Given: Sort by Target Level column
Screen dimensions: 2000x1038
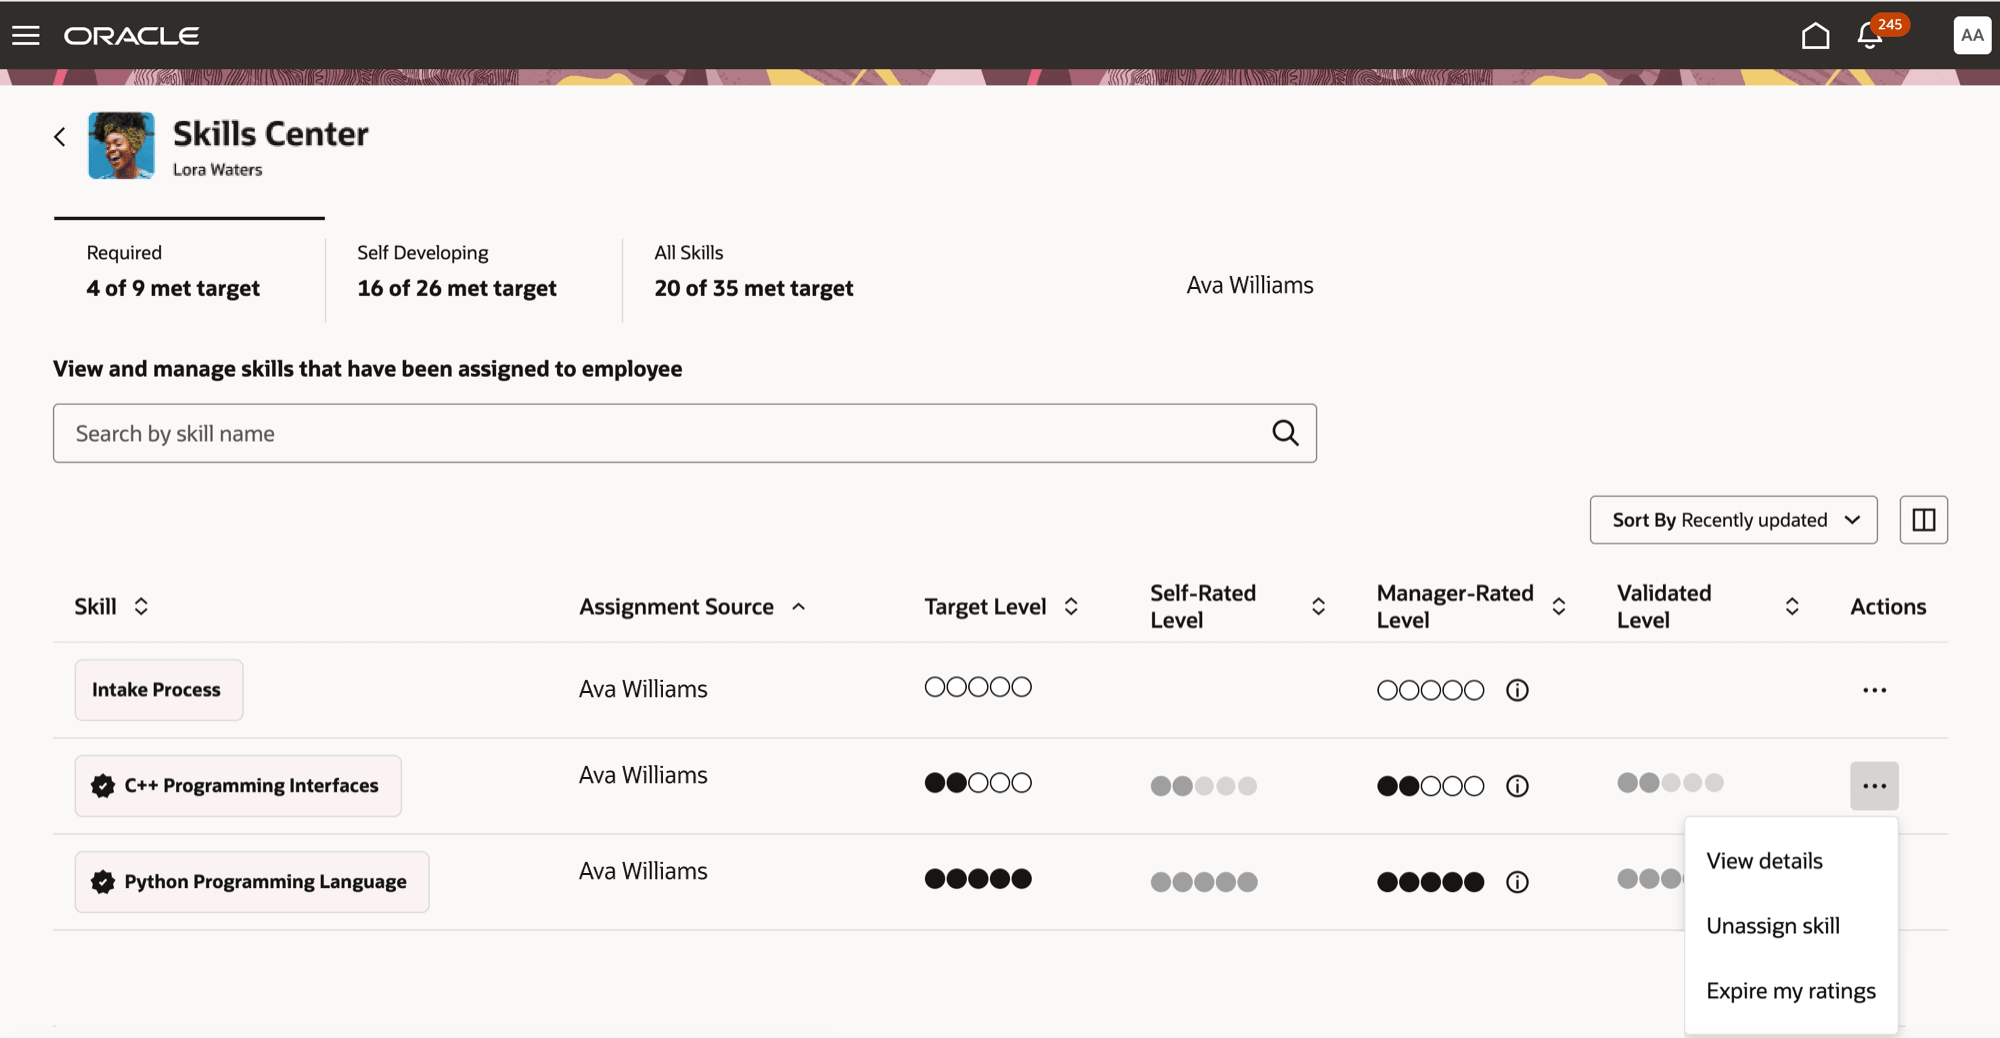Looking at the screenshot, I should pyautogui.click(x=1071, y=606).
